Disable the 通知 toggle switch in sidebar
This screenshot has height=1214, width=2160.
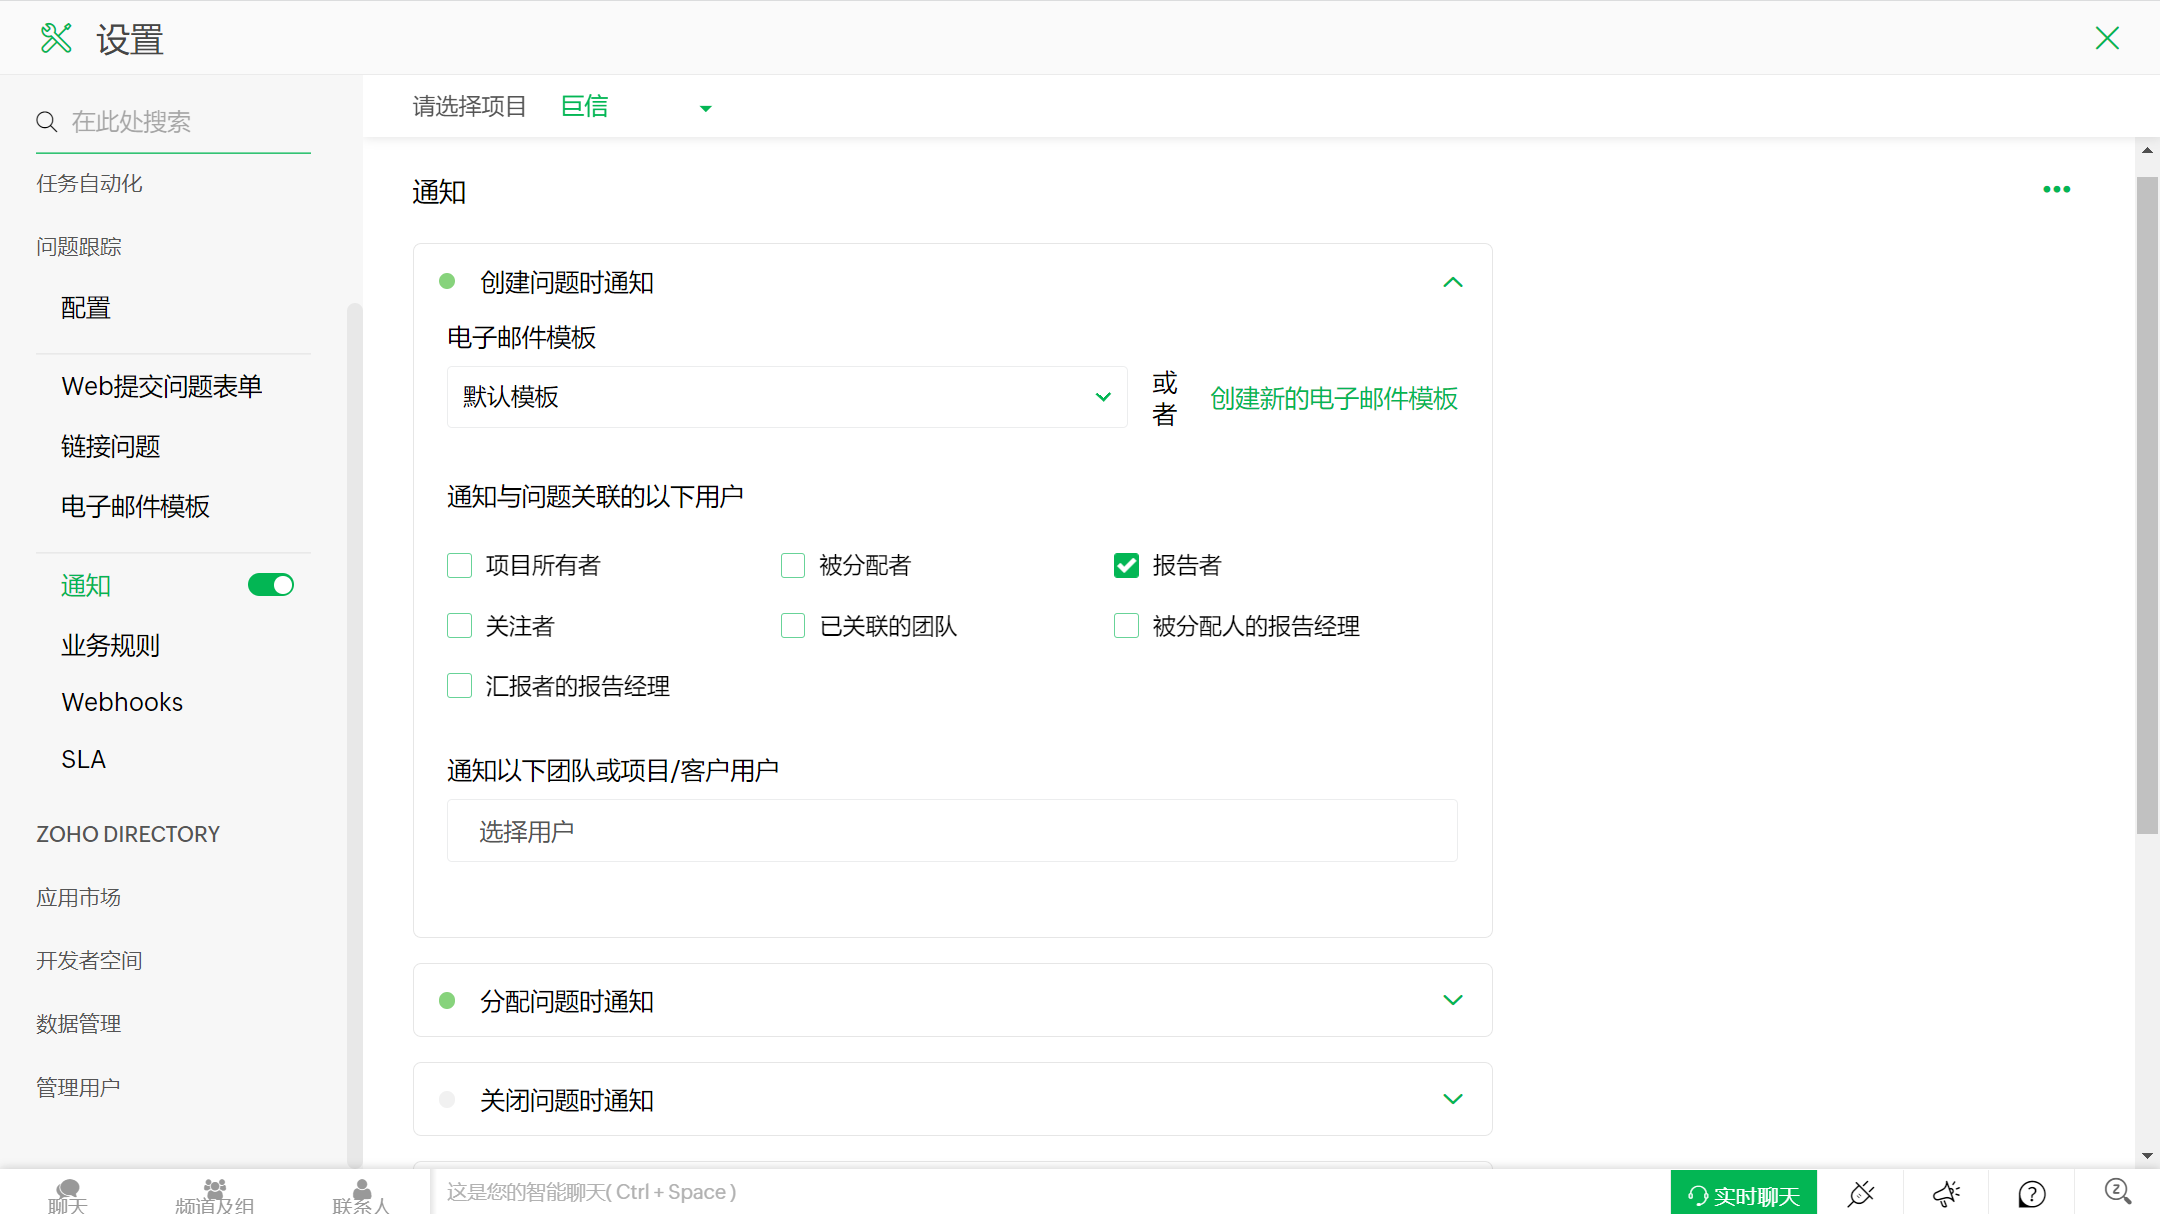(271, 585)
